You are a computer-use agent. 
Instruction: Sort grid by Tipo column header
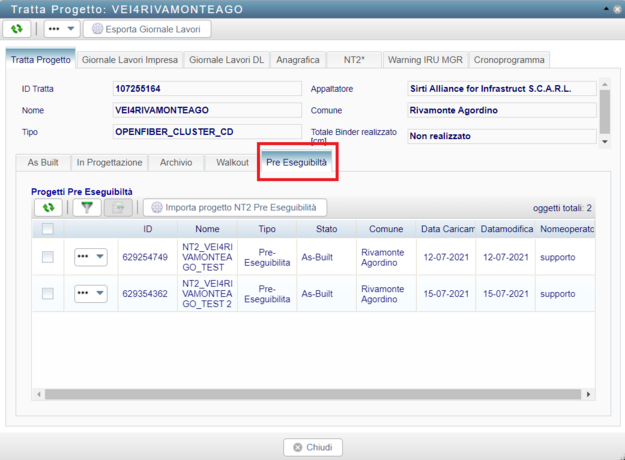click(267, 229)
